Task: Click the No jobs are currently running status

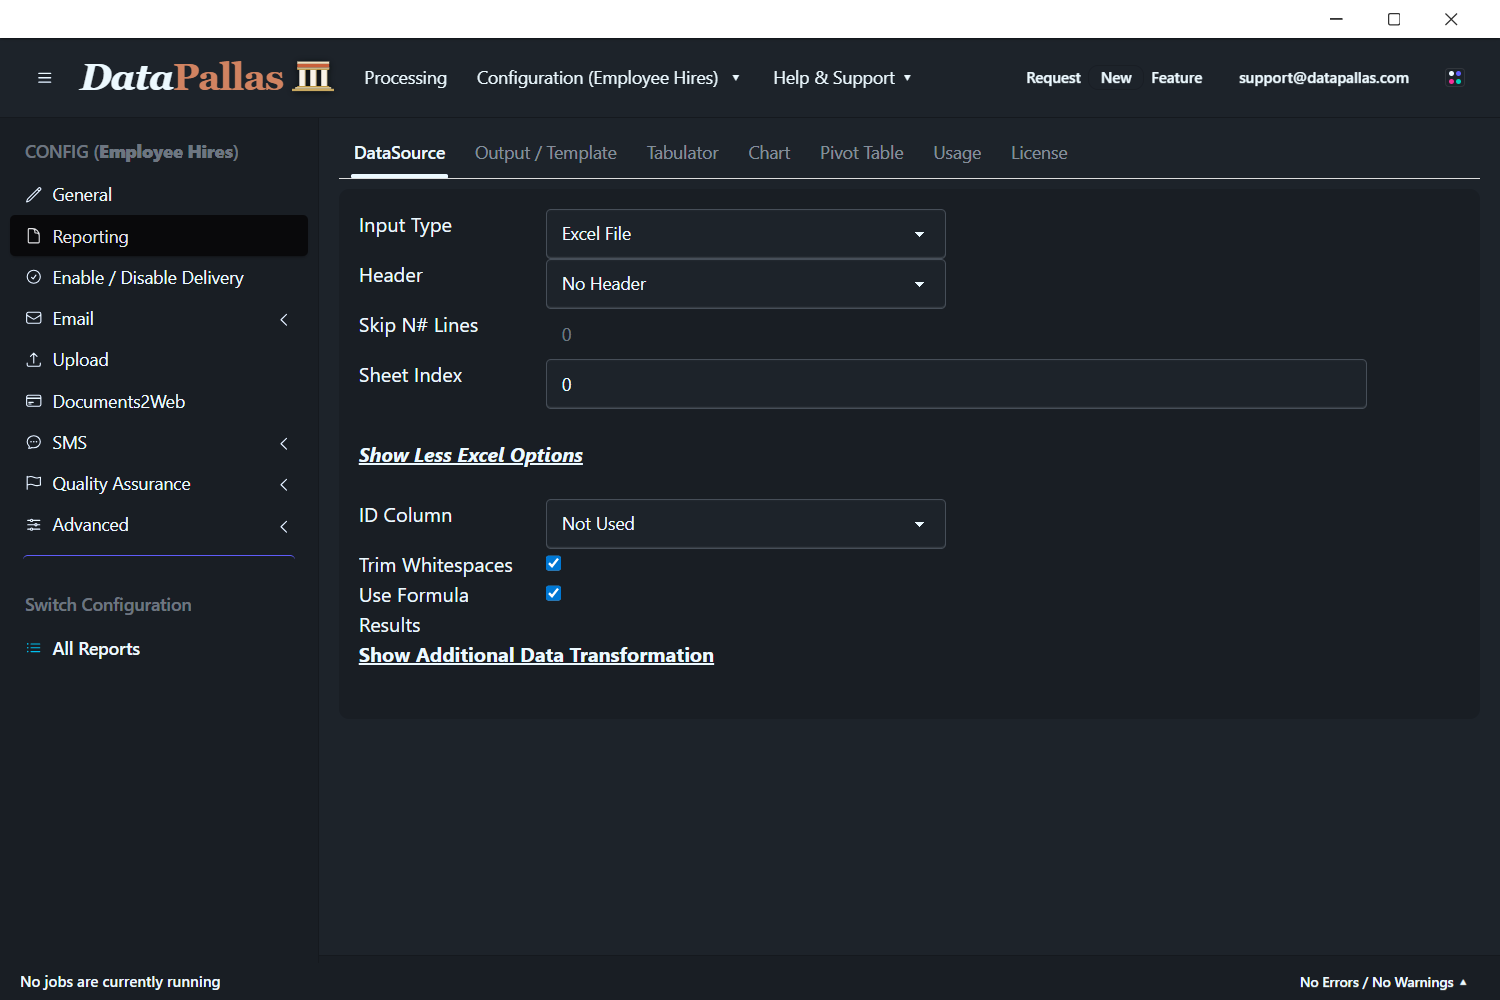Action: tap(120, 982)
